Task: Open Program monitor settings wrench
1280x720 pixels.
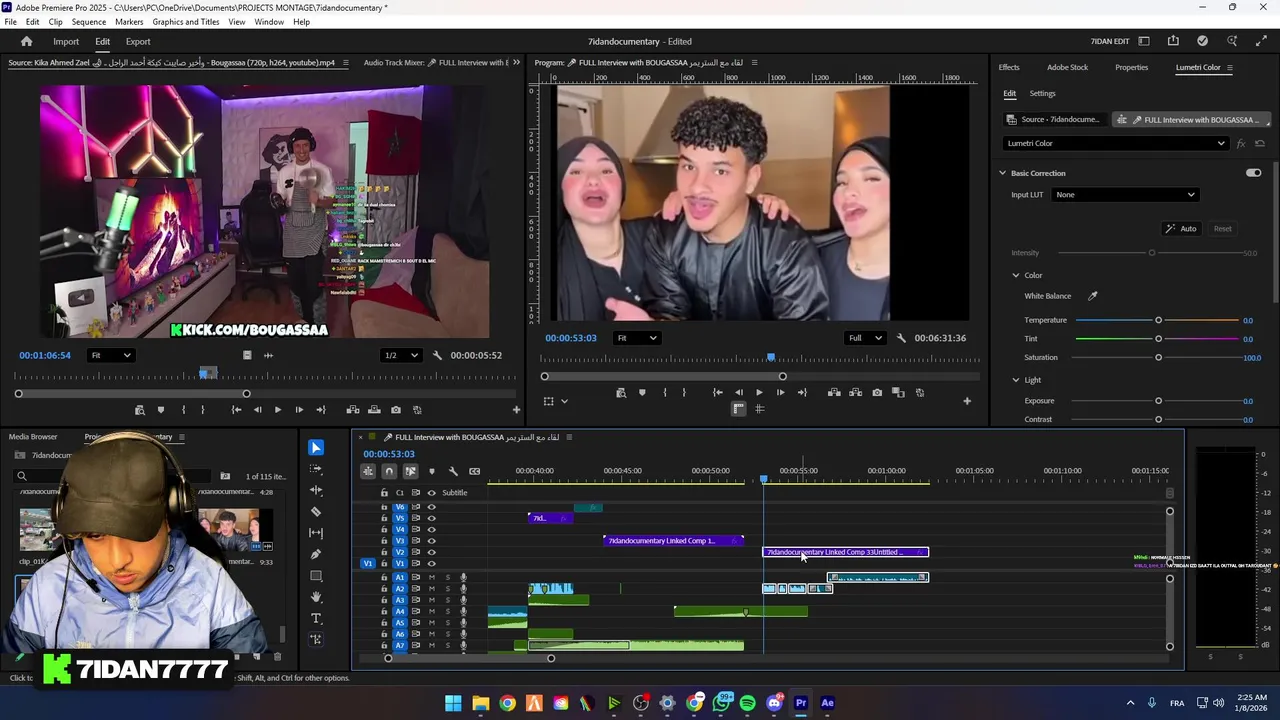Action: [x=901, y=338]
